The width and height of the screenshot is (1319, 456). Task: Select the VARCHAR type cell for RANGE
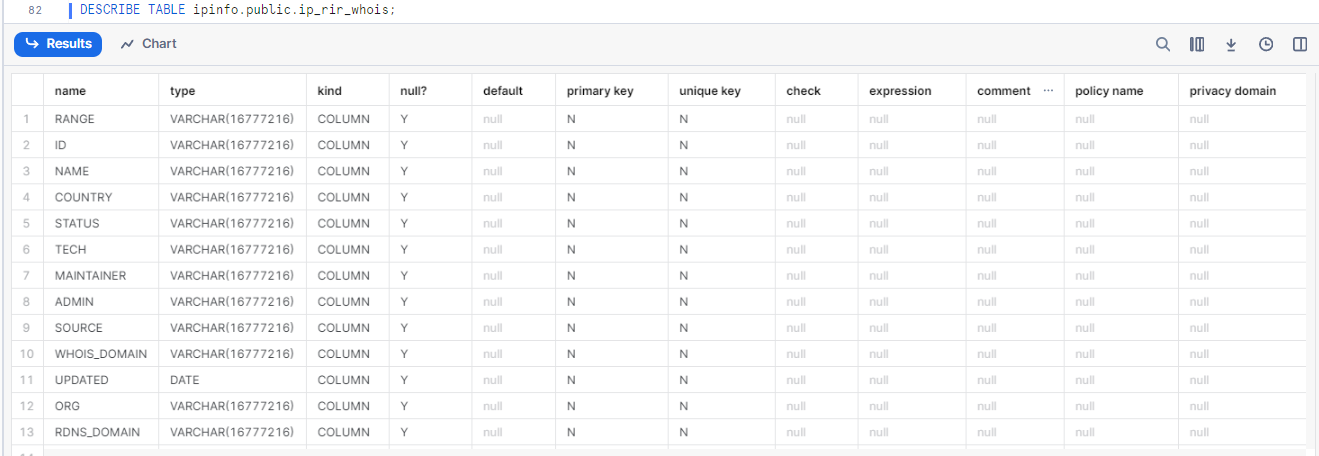coord(232,119)
